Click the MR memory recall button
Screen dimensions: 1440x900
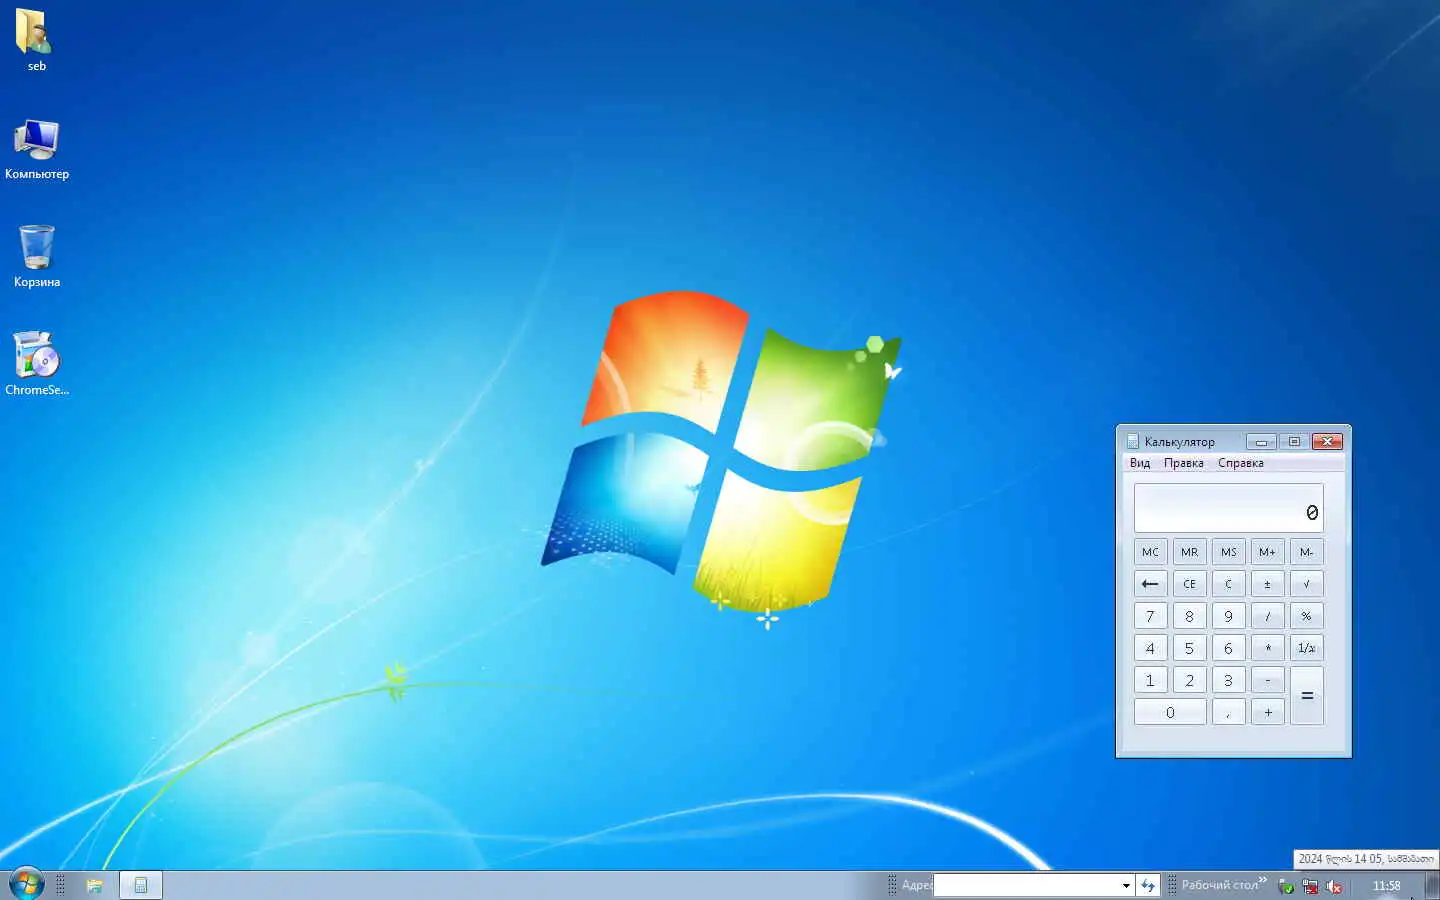pyautogui.click(x=1189, y=552)
